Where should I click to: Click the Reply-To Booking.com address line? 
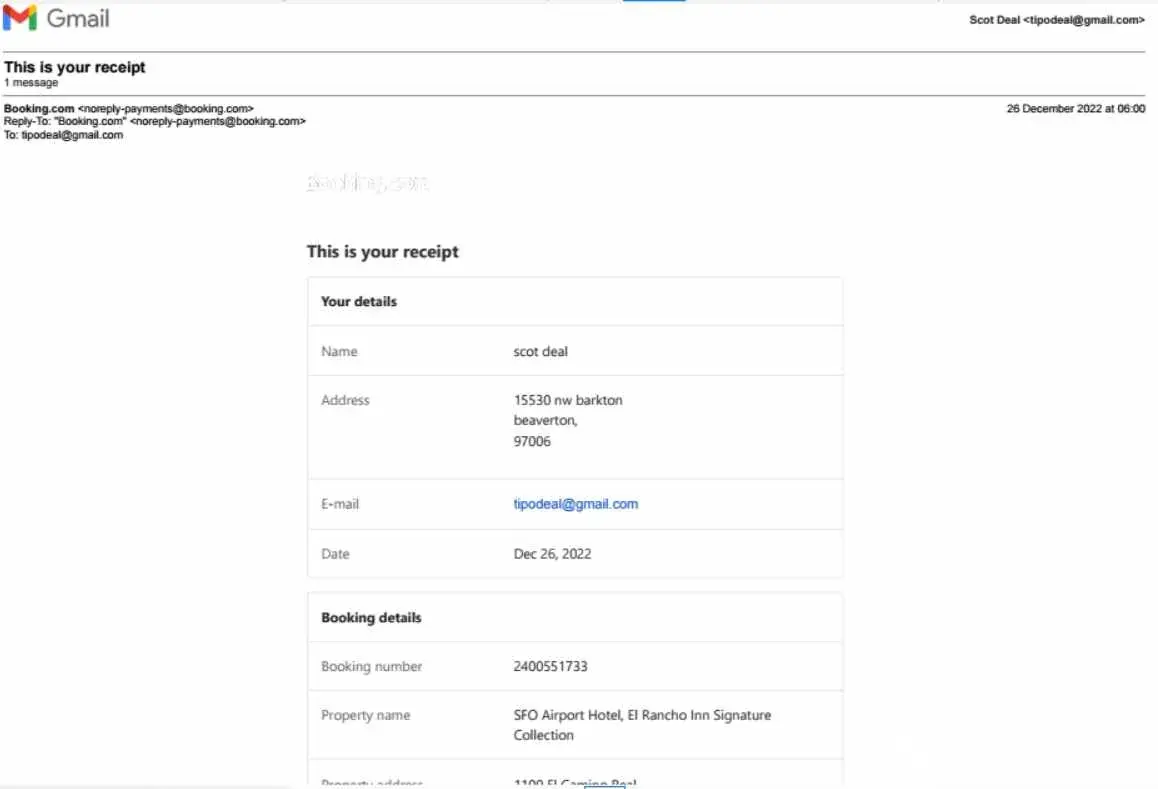pyautogui.click(x=155, y=121)
